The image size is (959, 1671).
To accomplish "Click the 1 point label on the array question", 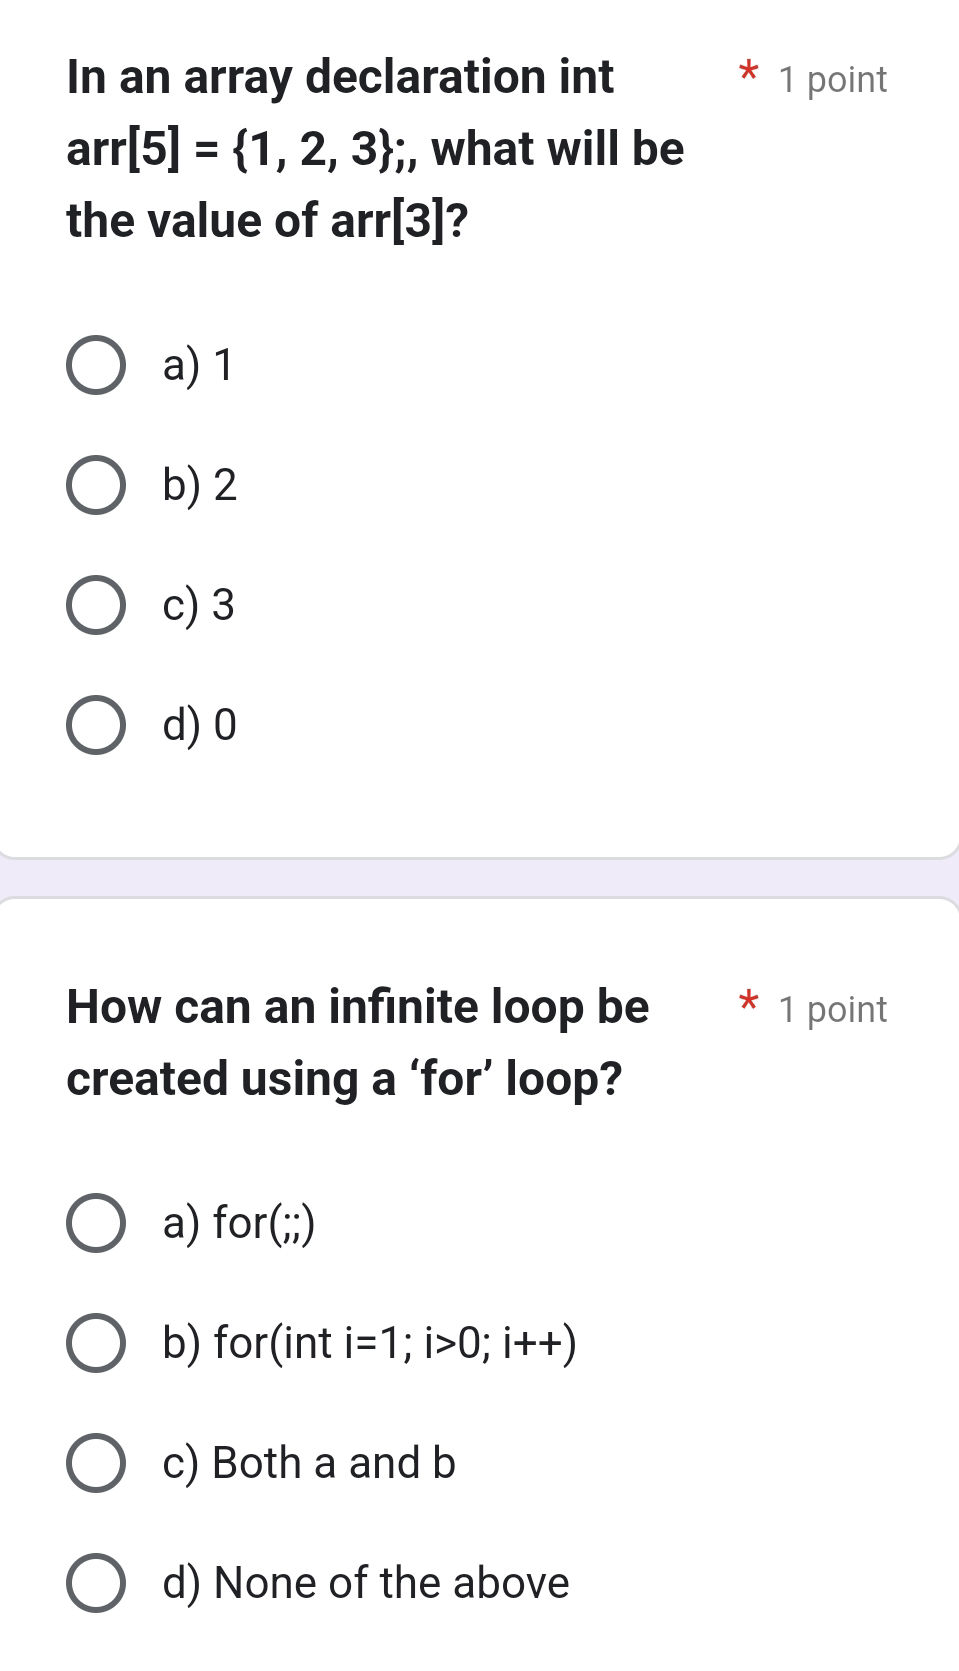I will (x=831, y=79).
